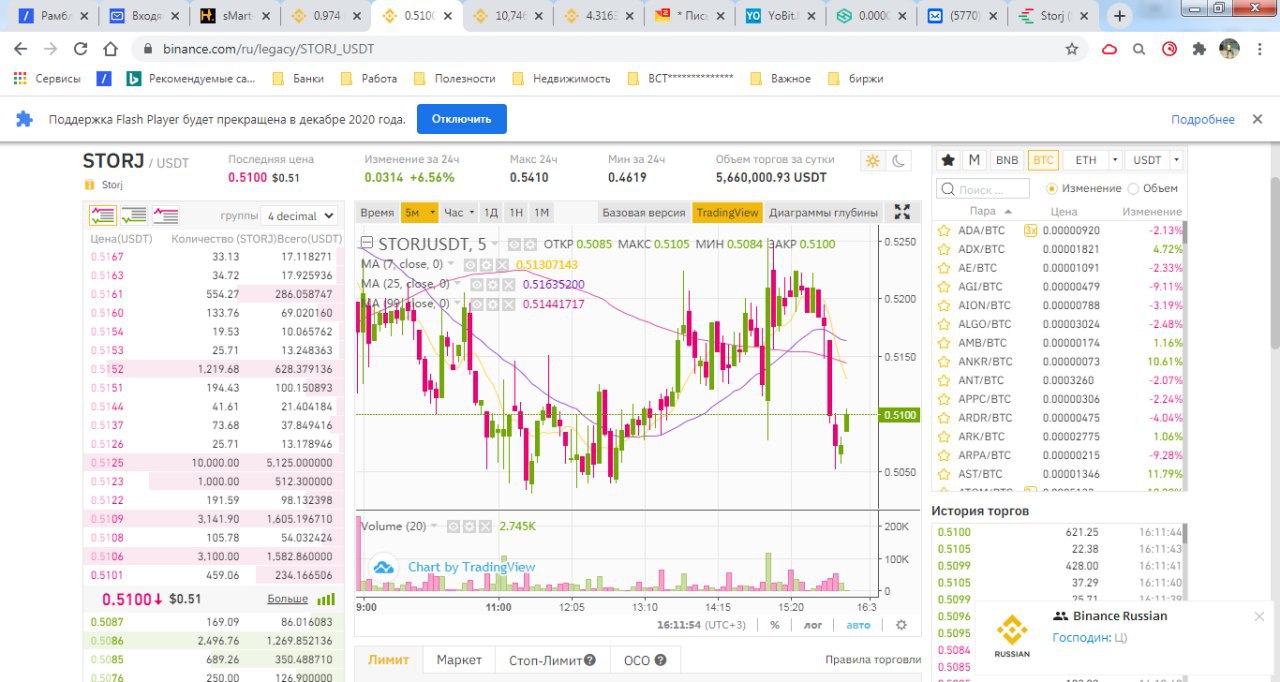Switch to the Стоп-Лимит order tab
1280x682 pixels.
552,660
